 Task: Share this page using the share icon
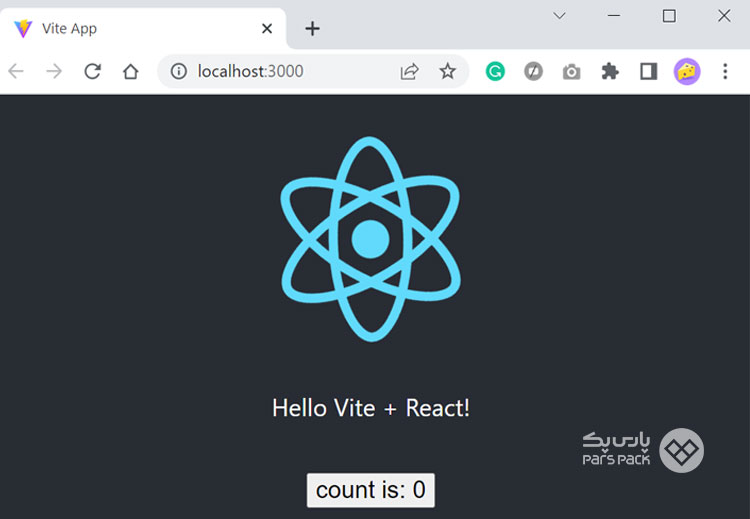click(409, 71)
